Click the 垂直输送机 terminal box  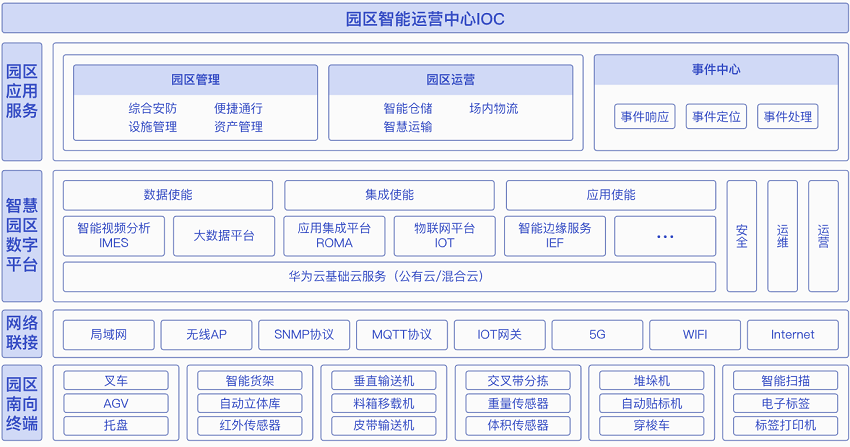(384, 381)
